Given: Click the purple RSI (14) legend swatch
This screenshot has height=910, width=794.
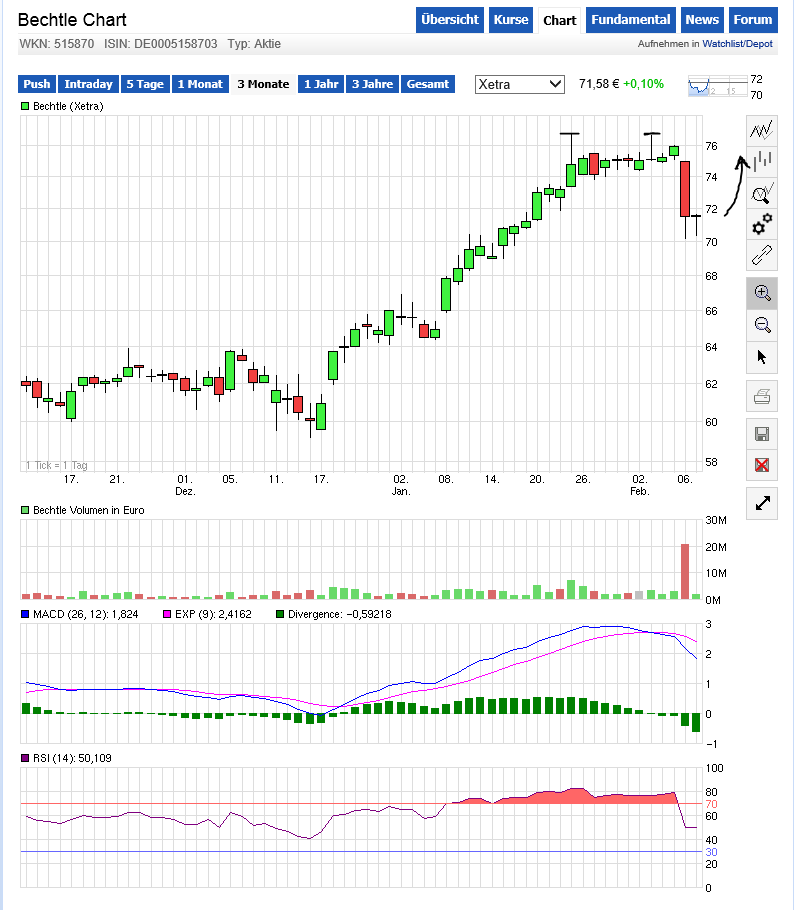Looking at the screenshot, I should tap(25, 758).
